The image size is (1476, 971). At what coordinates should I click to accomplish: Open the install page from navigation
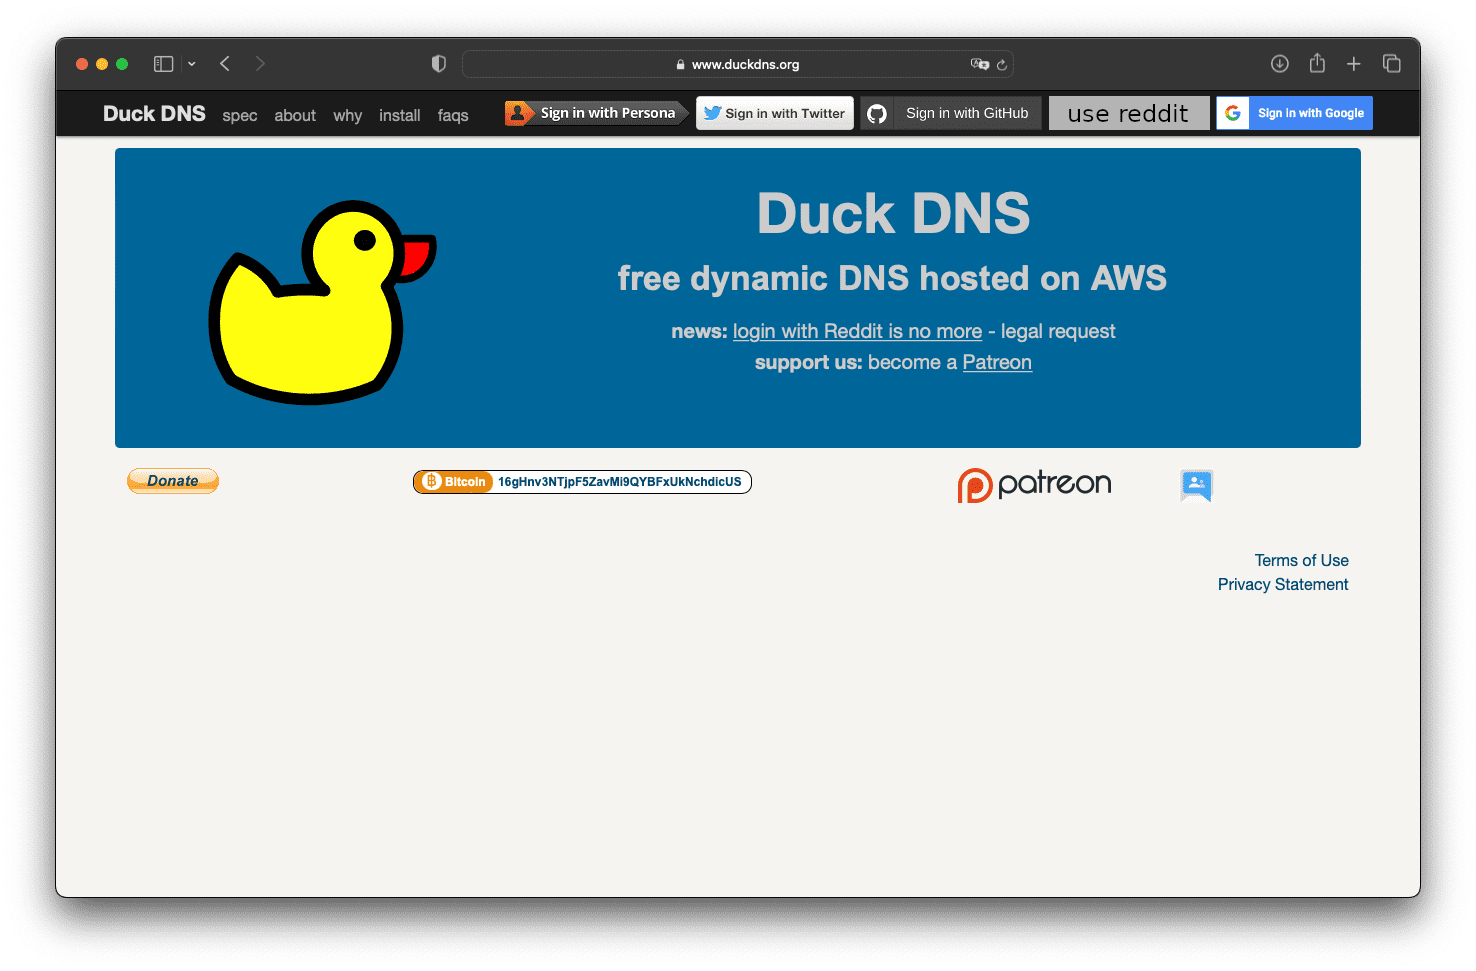click(400, 115)
